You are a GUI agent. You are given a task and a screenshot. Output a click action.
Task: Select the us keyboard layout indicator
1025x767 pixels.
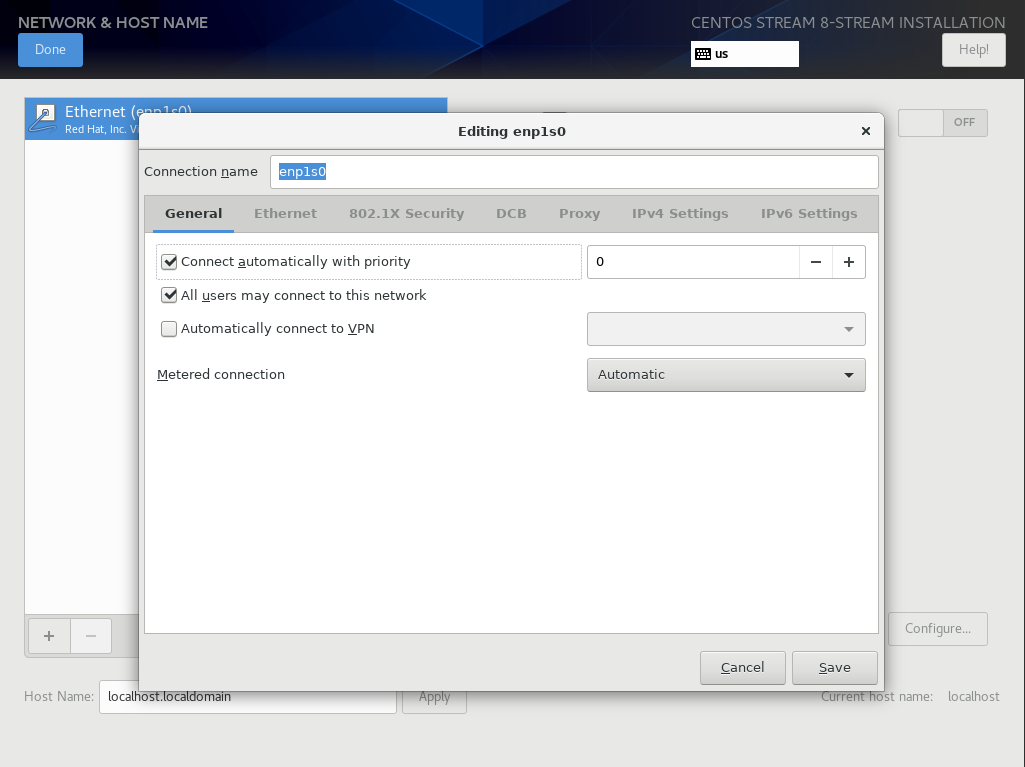[745, 54]
